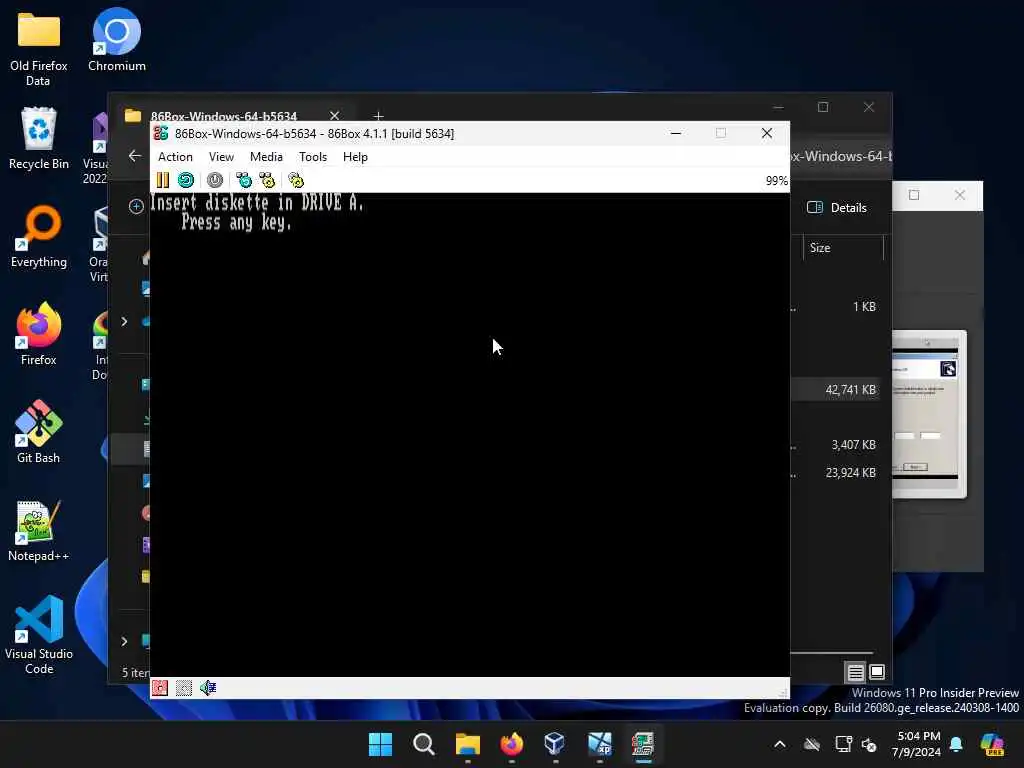
Task: Click the gray disk status bar icon
Action: [x=184, y=688]
